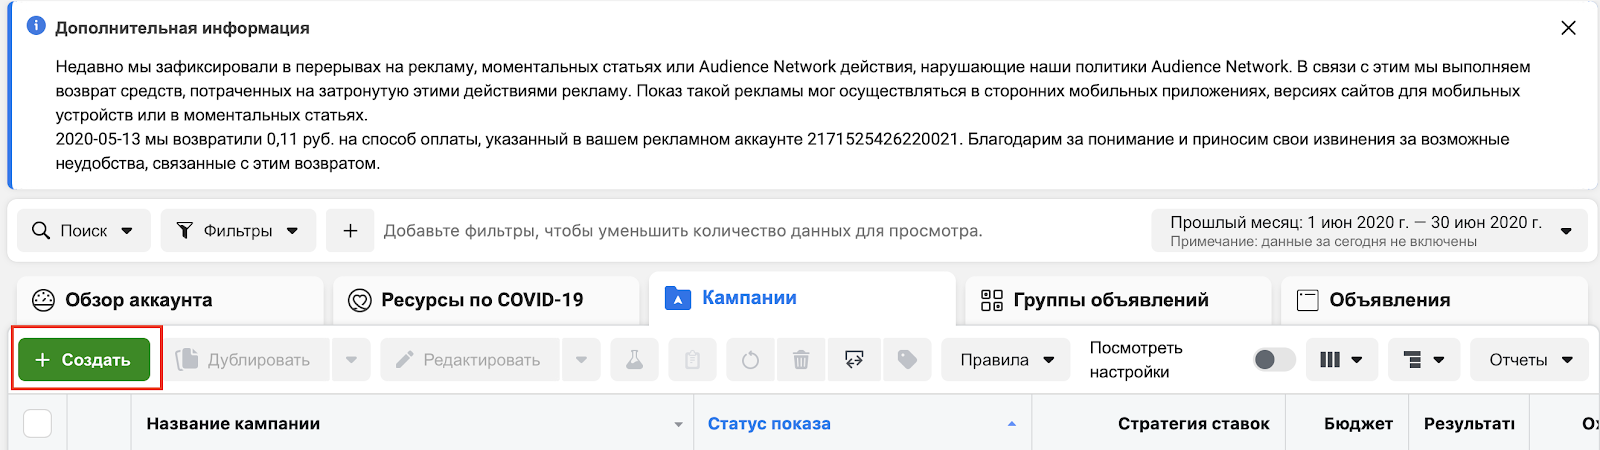This screenshot has height=450, width=1600.
Task: Open the Фильтры dropdown
Action: coord(238,231)
